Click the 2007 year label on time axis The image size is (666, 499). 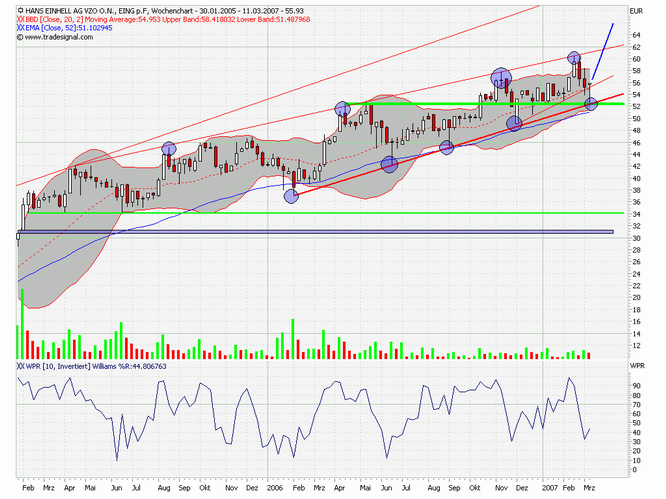click(x=548, y=487)
